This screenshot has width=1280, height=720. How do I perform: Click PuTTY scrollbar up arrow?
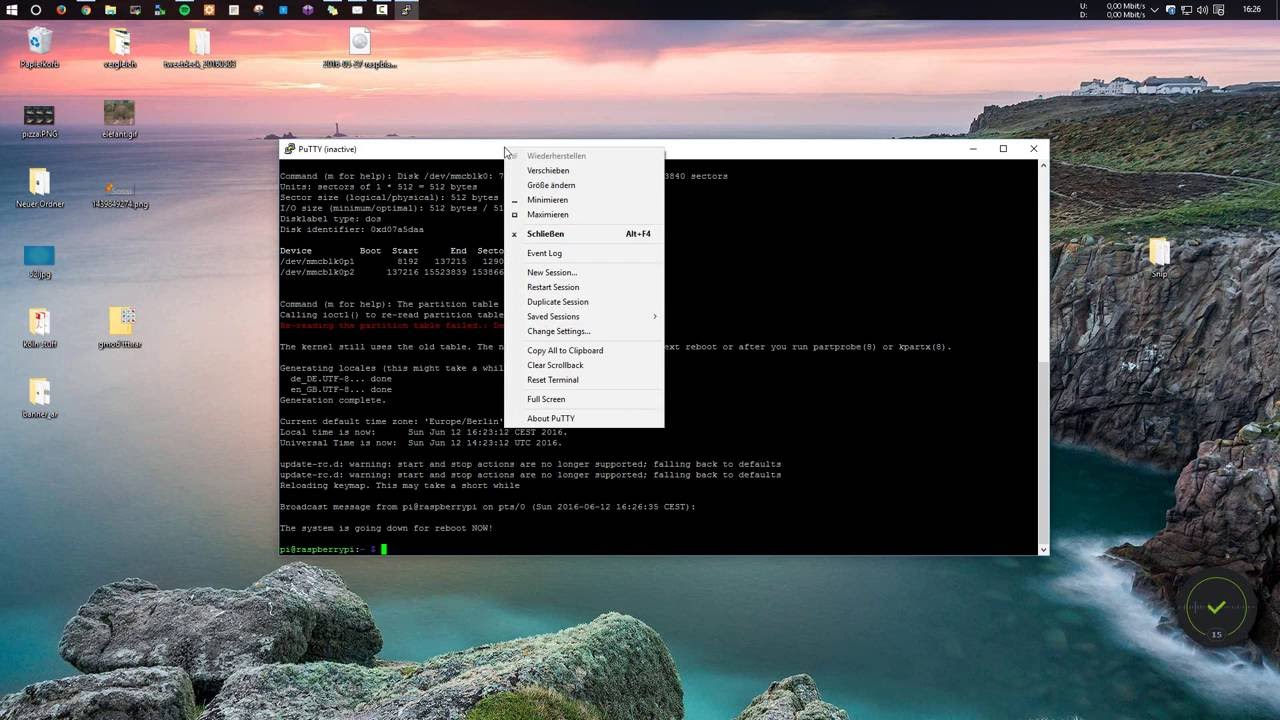point(1044,165)
